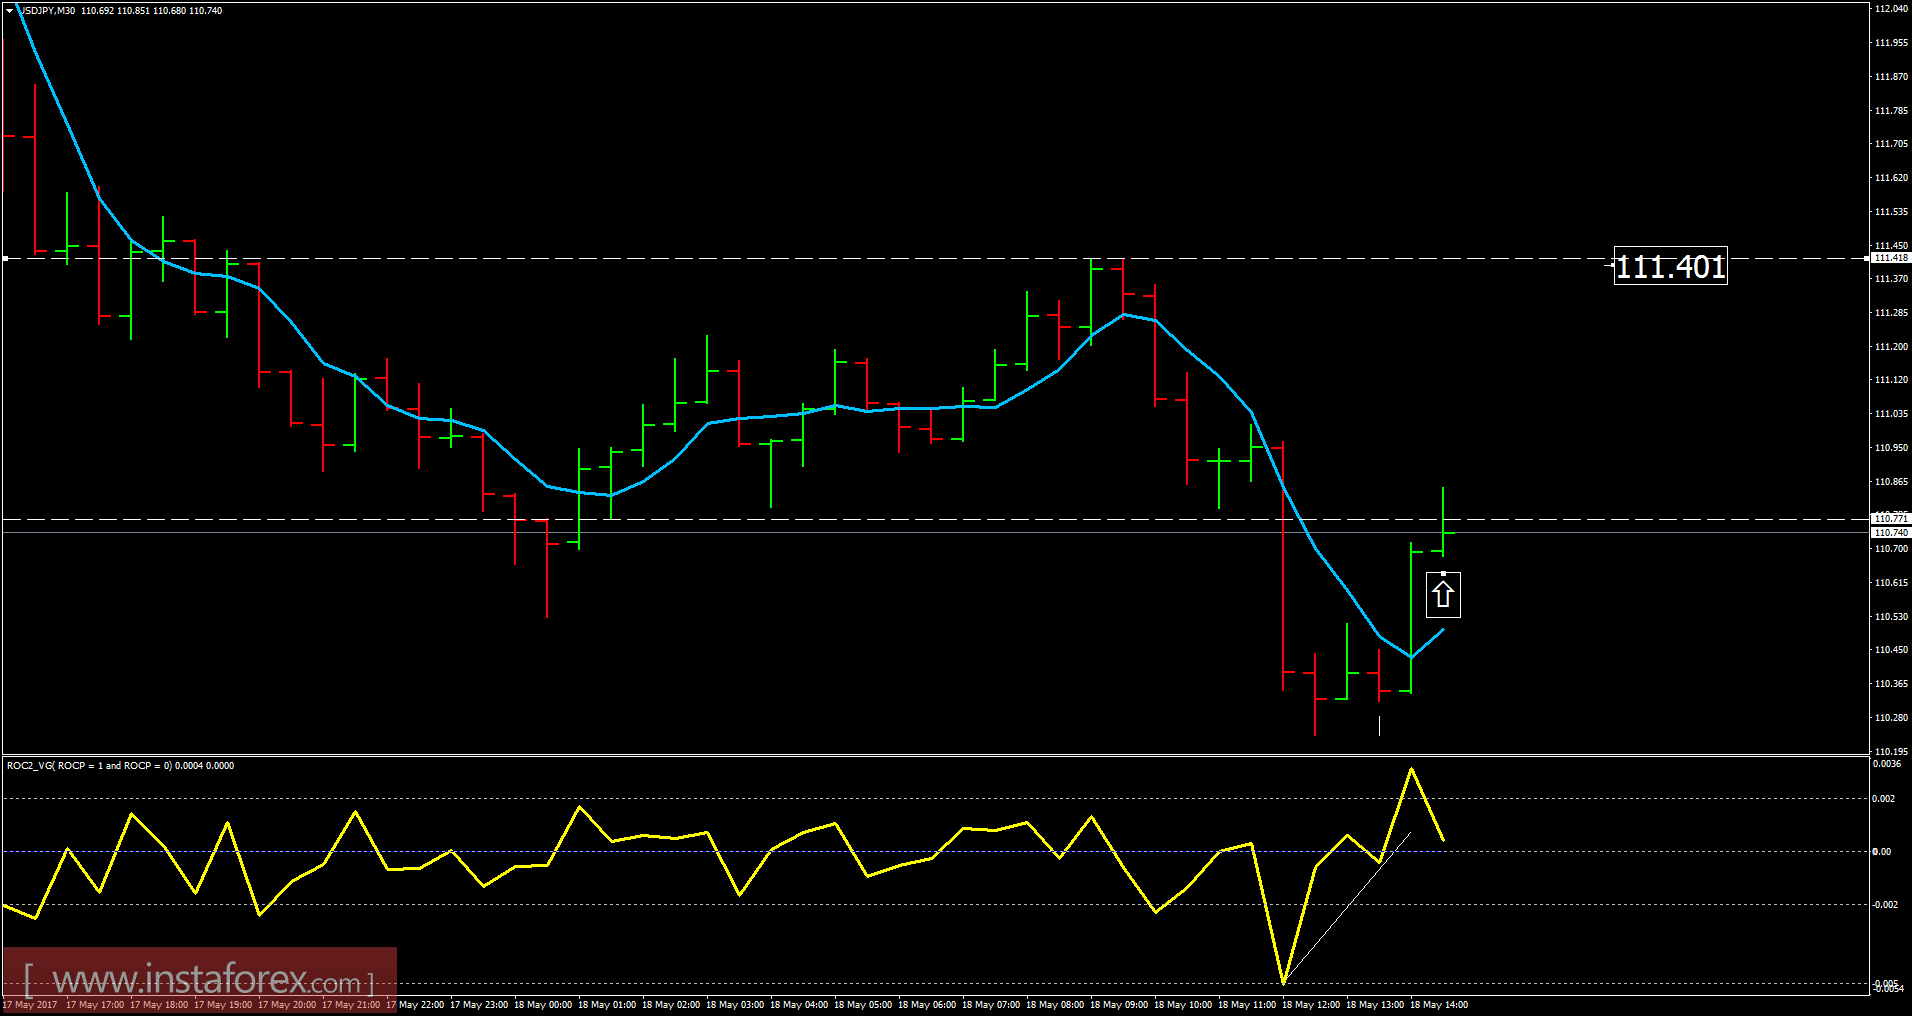Screen dimensions: 1912x1016
Task: Click the 18 May 09:00 time label
Action: [1119, 1005]
